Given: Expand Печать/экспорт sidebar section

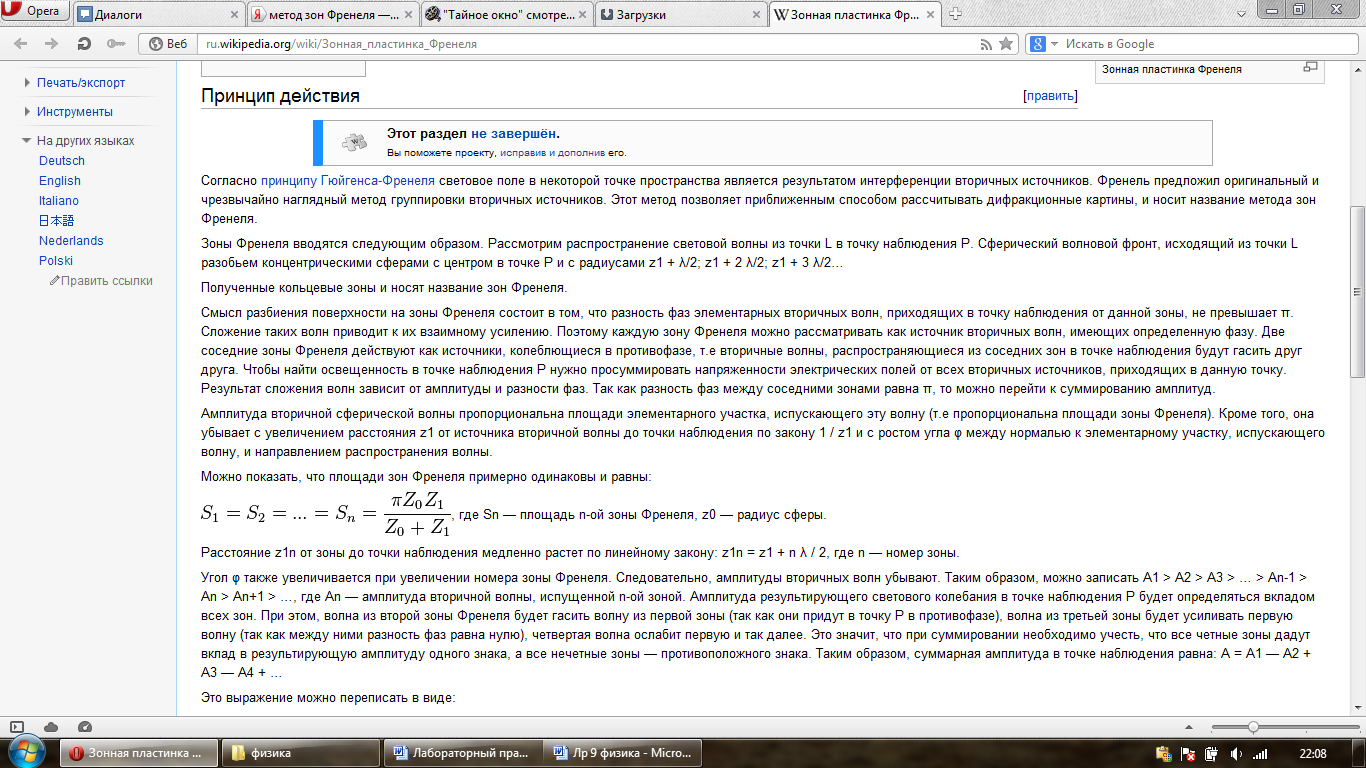Looking at the screenshot, I should pyautogui.click(x=81, y=83).
